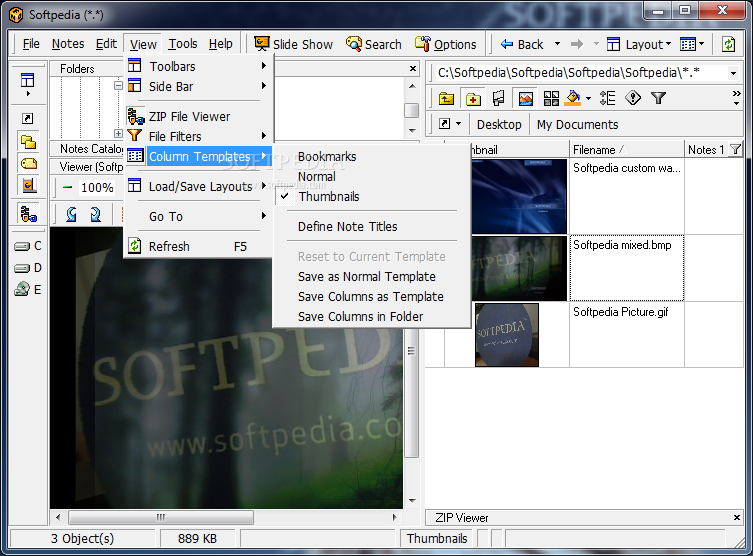Image resolution: width=753 pixels, height=556 pixels.
Task: Click Refresh in View menu
Action: click(198, 246)
